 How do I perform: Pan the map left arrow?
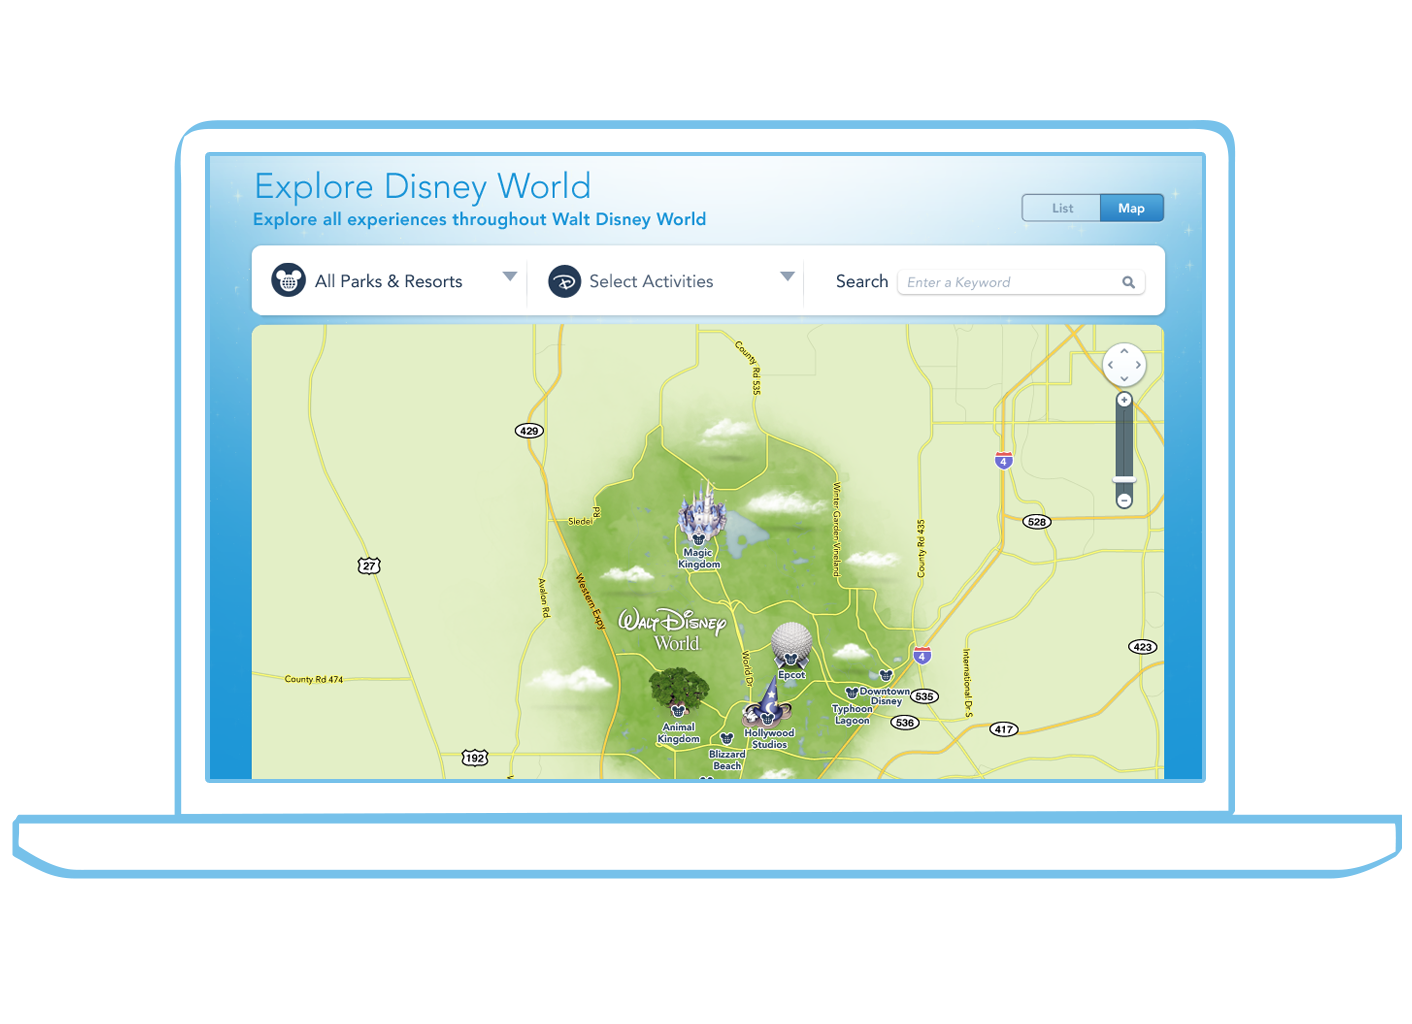1110,365
